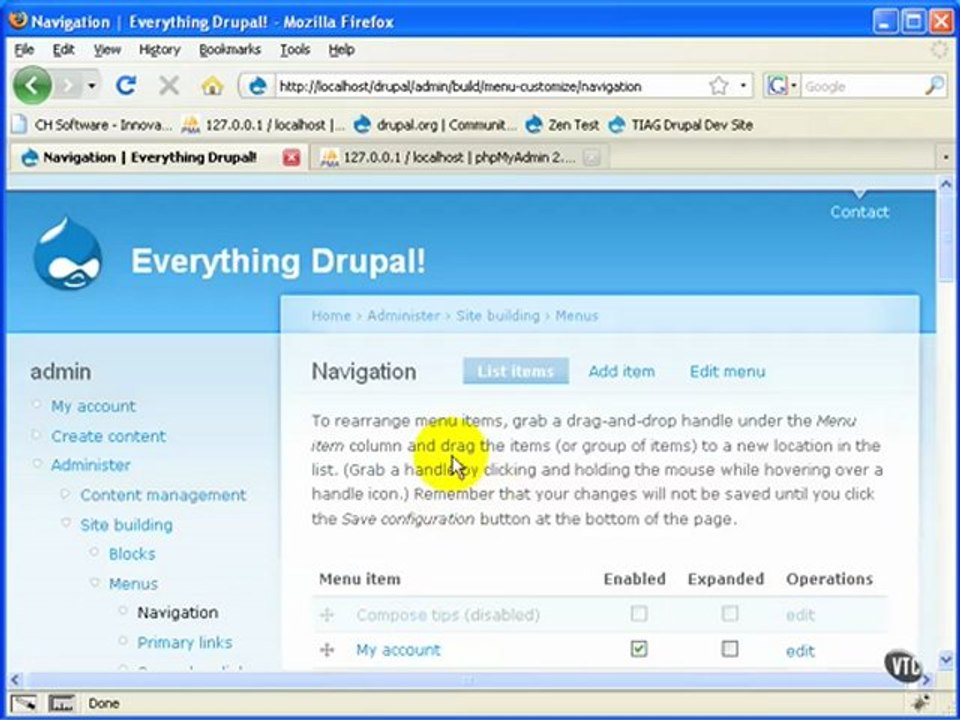The image size is (960, 720).
Task: Click edit for the My account row
Action: (800, 651)
